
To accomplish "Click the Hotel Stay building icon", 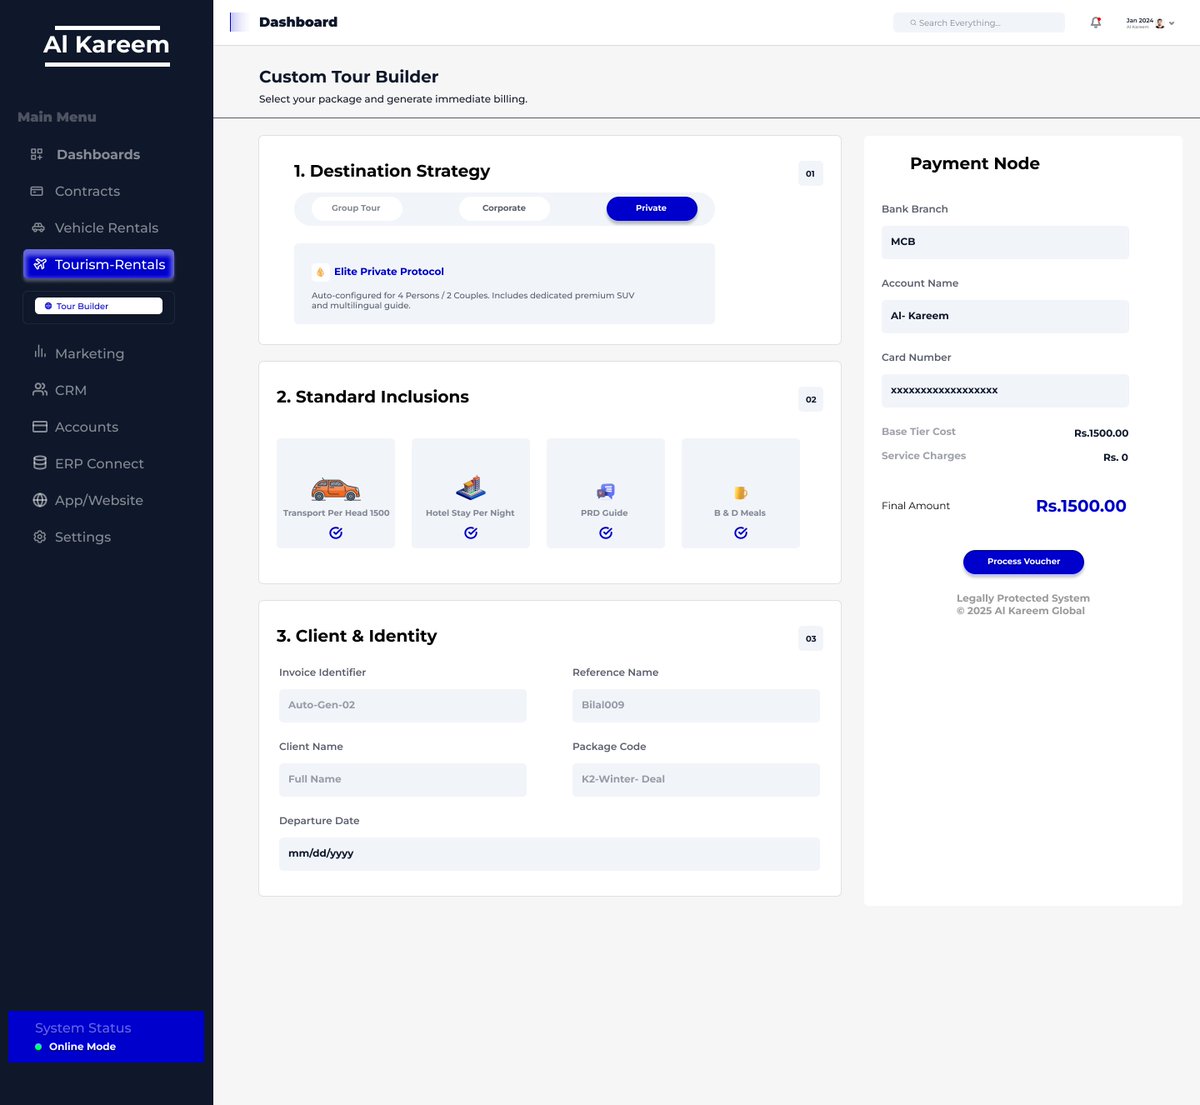I will pyautogui.click(x=471, y=487).
